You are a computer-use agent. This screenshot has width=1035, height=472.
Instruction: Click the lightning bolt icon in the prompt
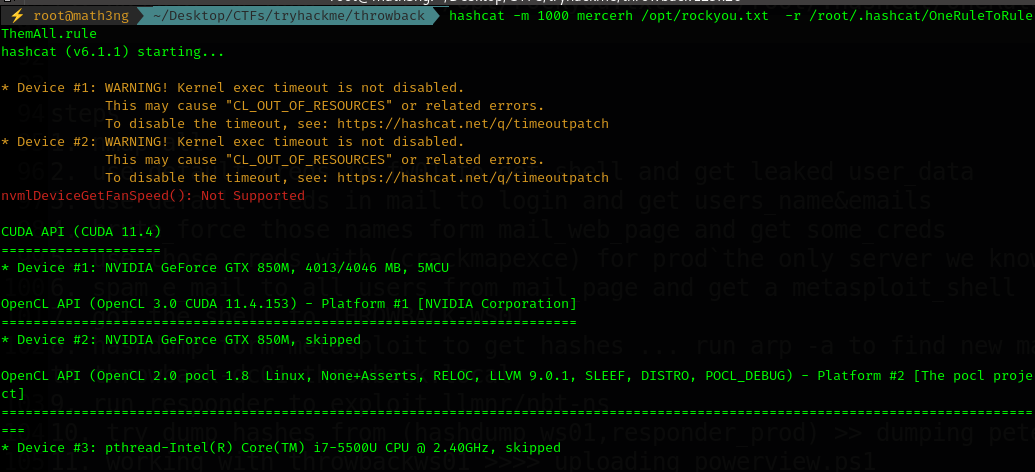tap(17, 17)
